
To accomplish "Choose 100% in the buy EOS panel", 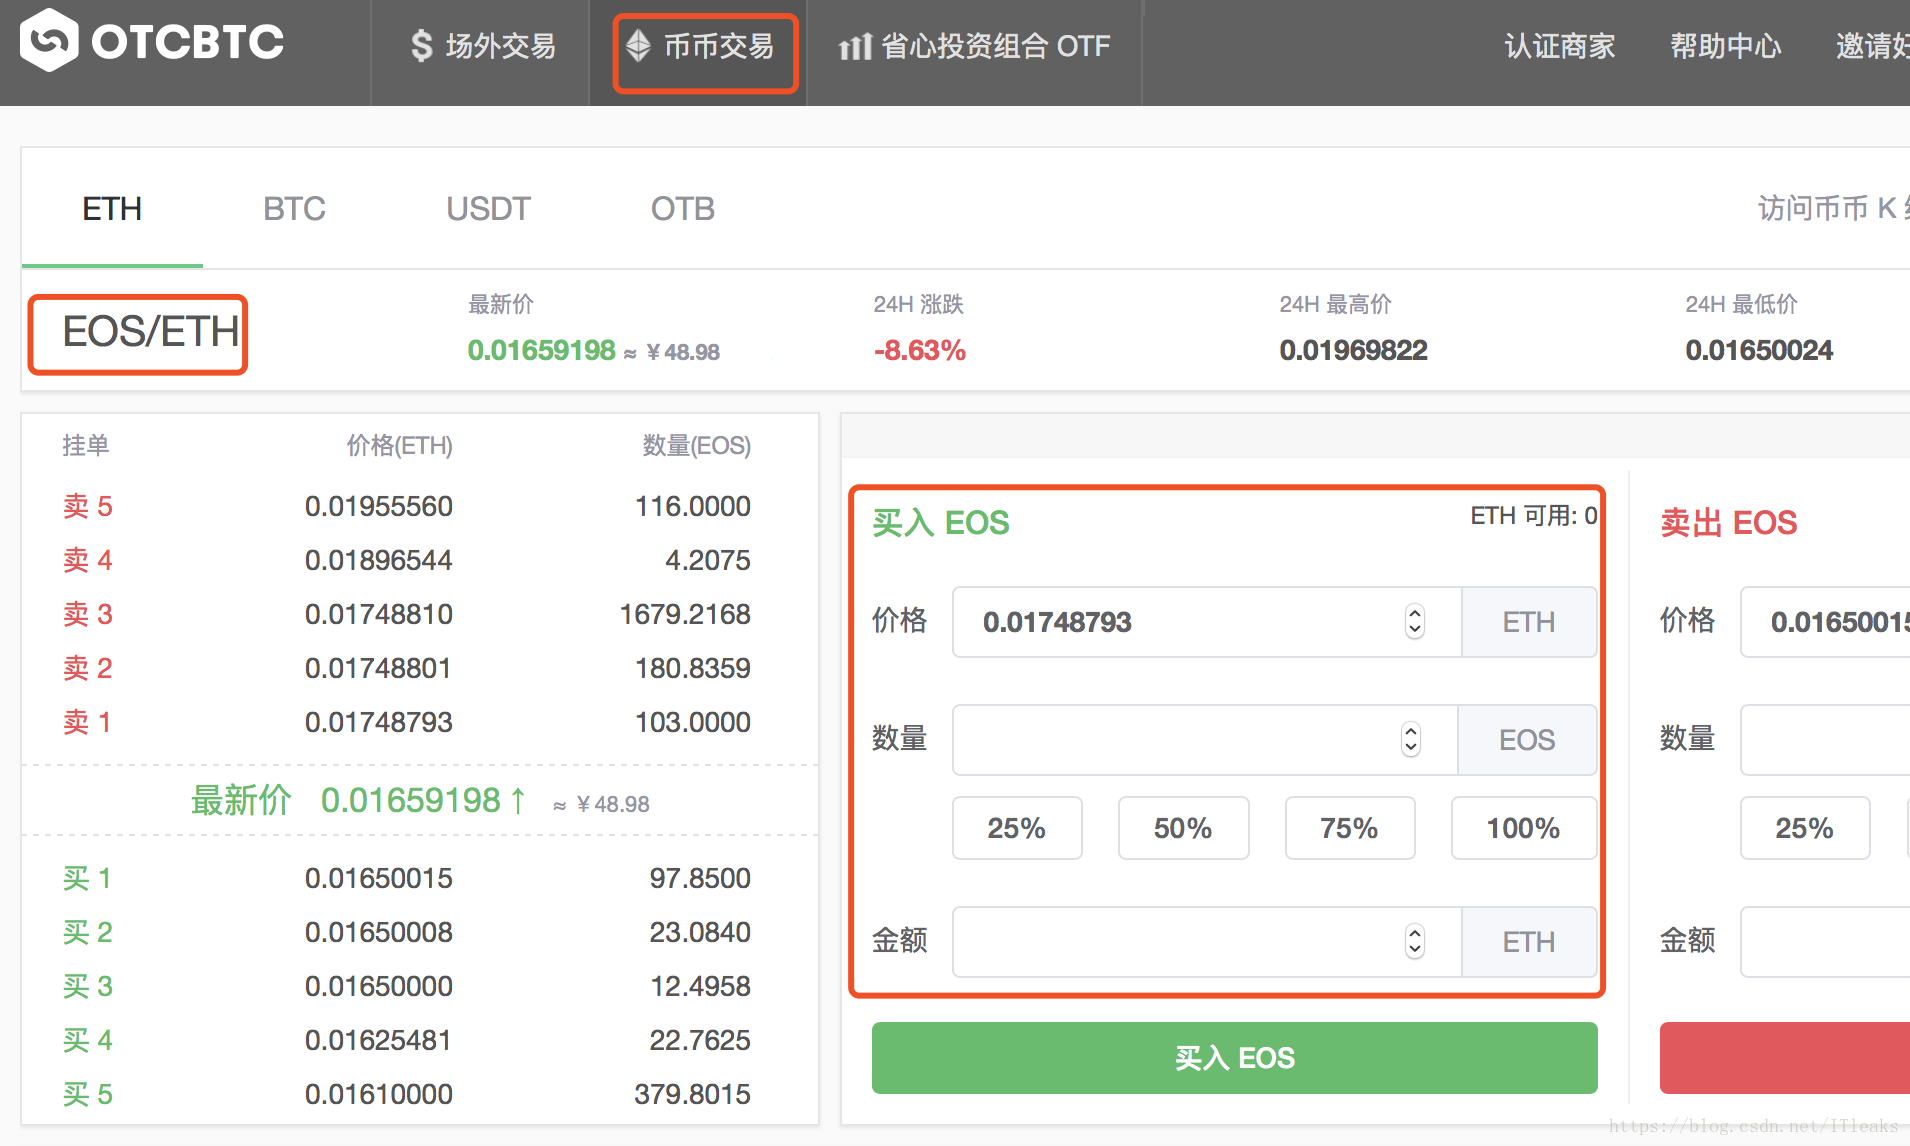I will click(1524, 828).
